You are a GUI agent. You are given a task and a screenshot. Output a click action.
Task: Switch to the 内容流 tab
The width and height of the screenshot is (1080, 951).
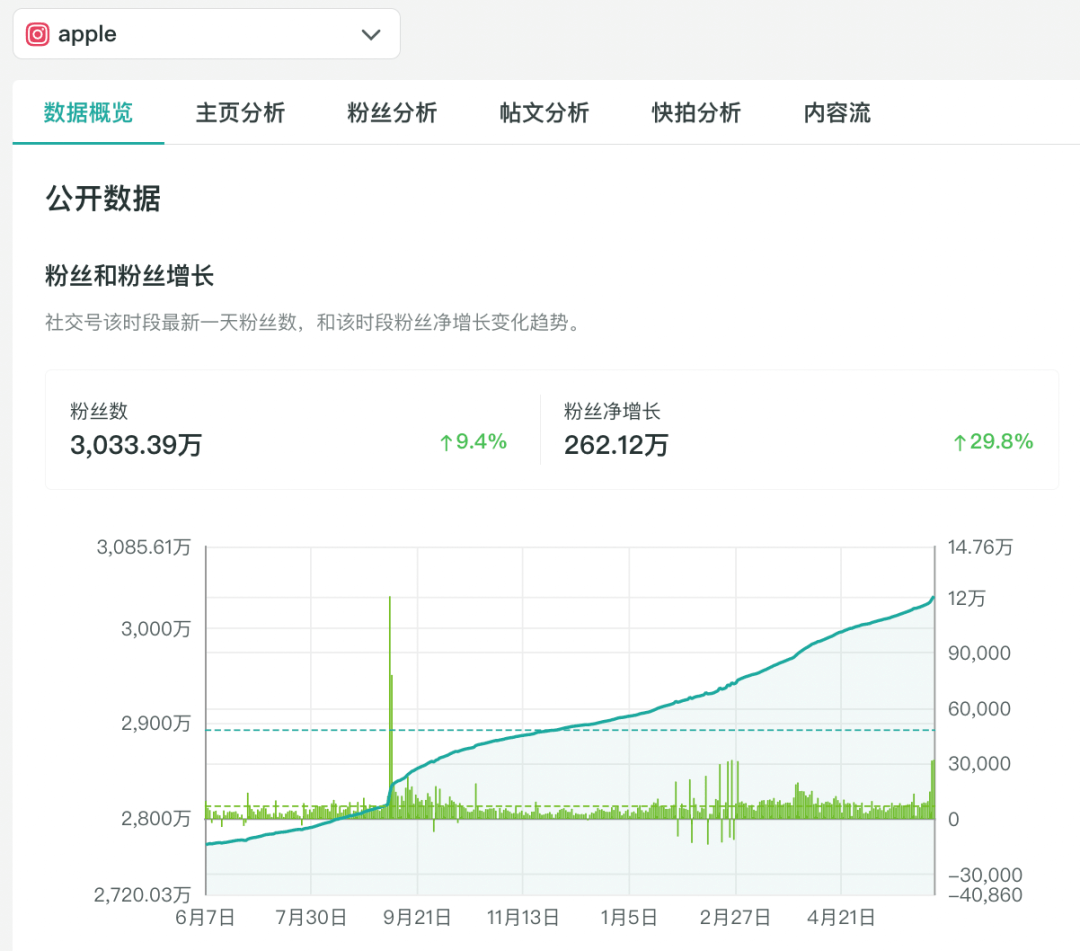coord(837,113)
